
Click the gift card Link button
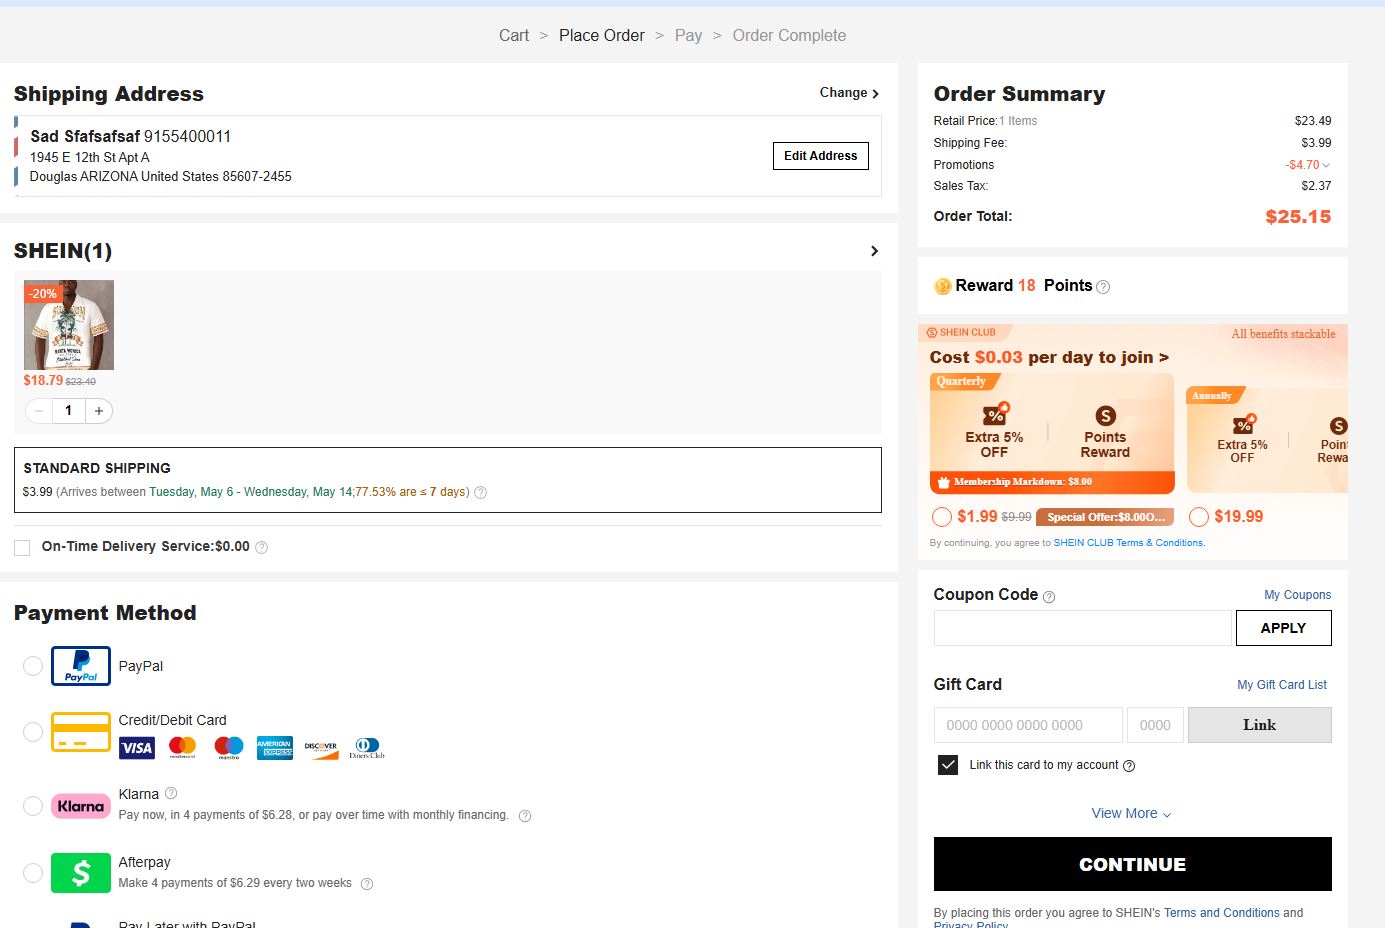(x=1260, y=725)
